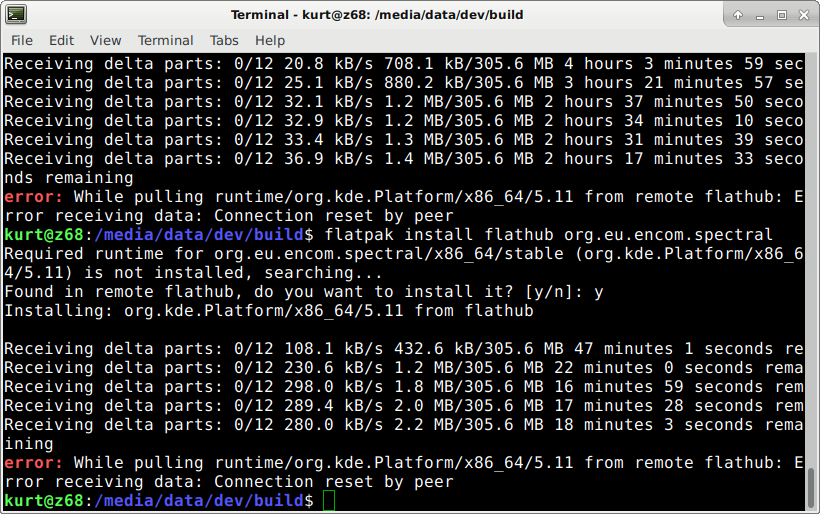Open the Help menu
Image resolution: width=820 pixels, height=514 pixels.
(x=270, y=40)
